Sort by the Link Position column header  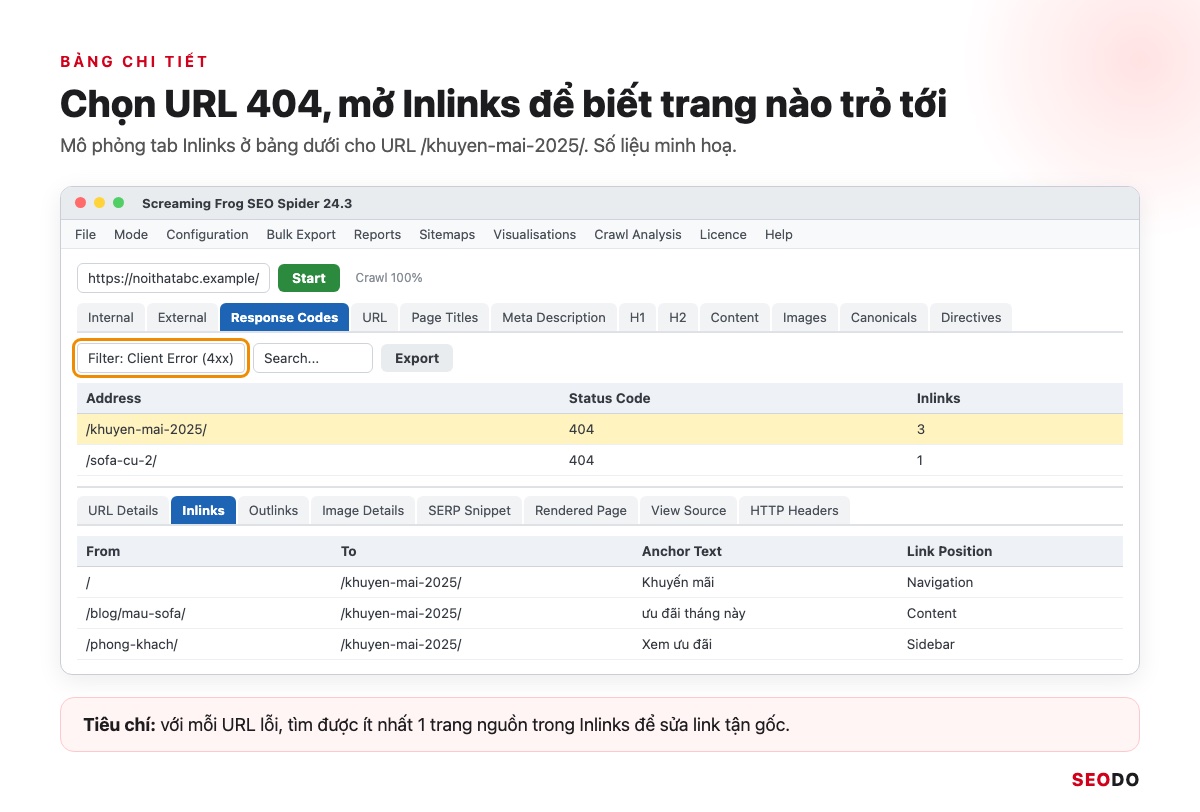click(950, 551)
